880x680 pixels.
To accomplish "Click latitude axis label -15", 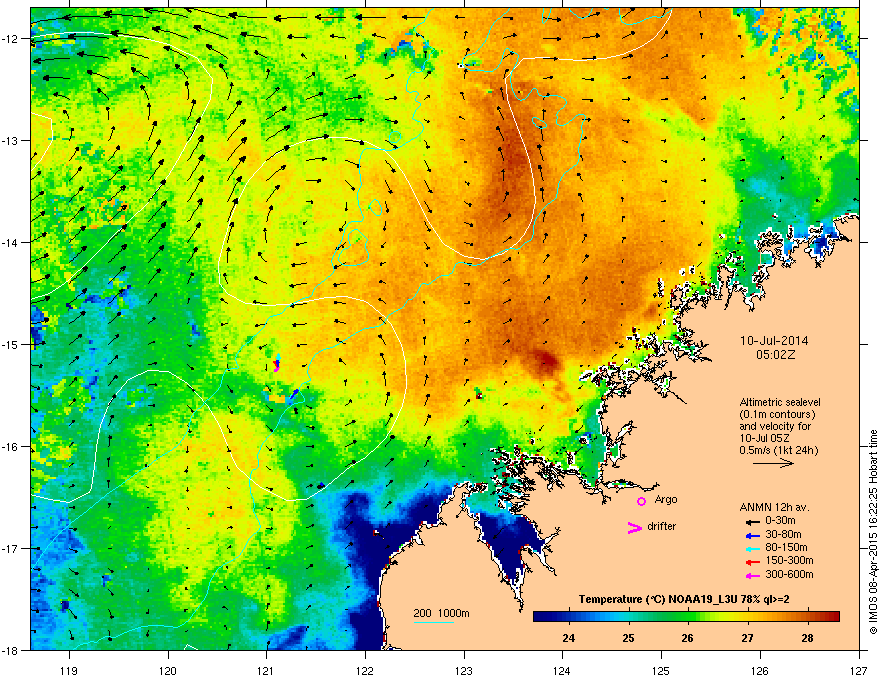I will pyautogui.click(x=10, y=344).
